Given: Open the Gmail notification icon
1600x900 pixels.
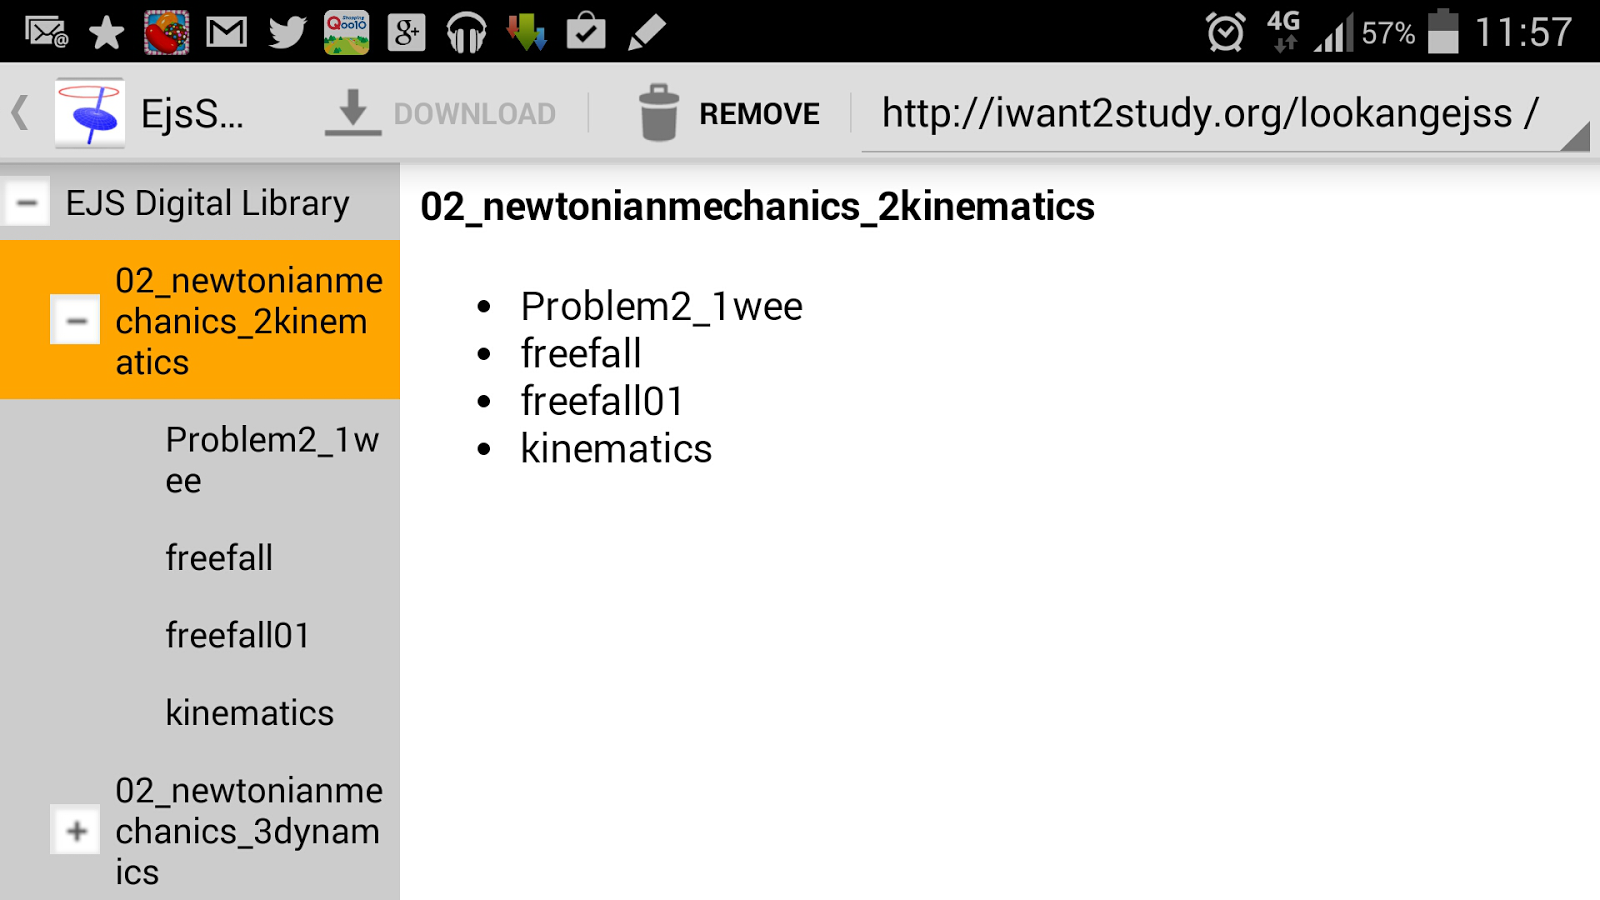Looking at the screenshot, I should click(228, 31).
